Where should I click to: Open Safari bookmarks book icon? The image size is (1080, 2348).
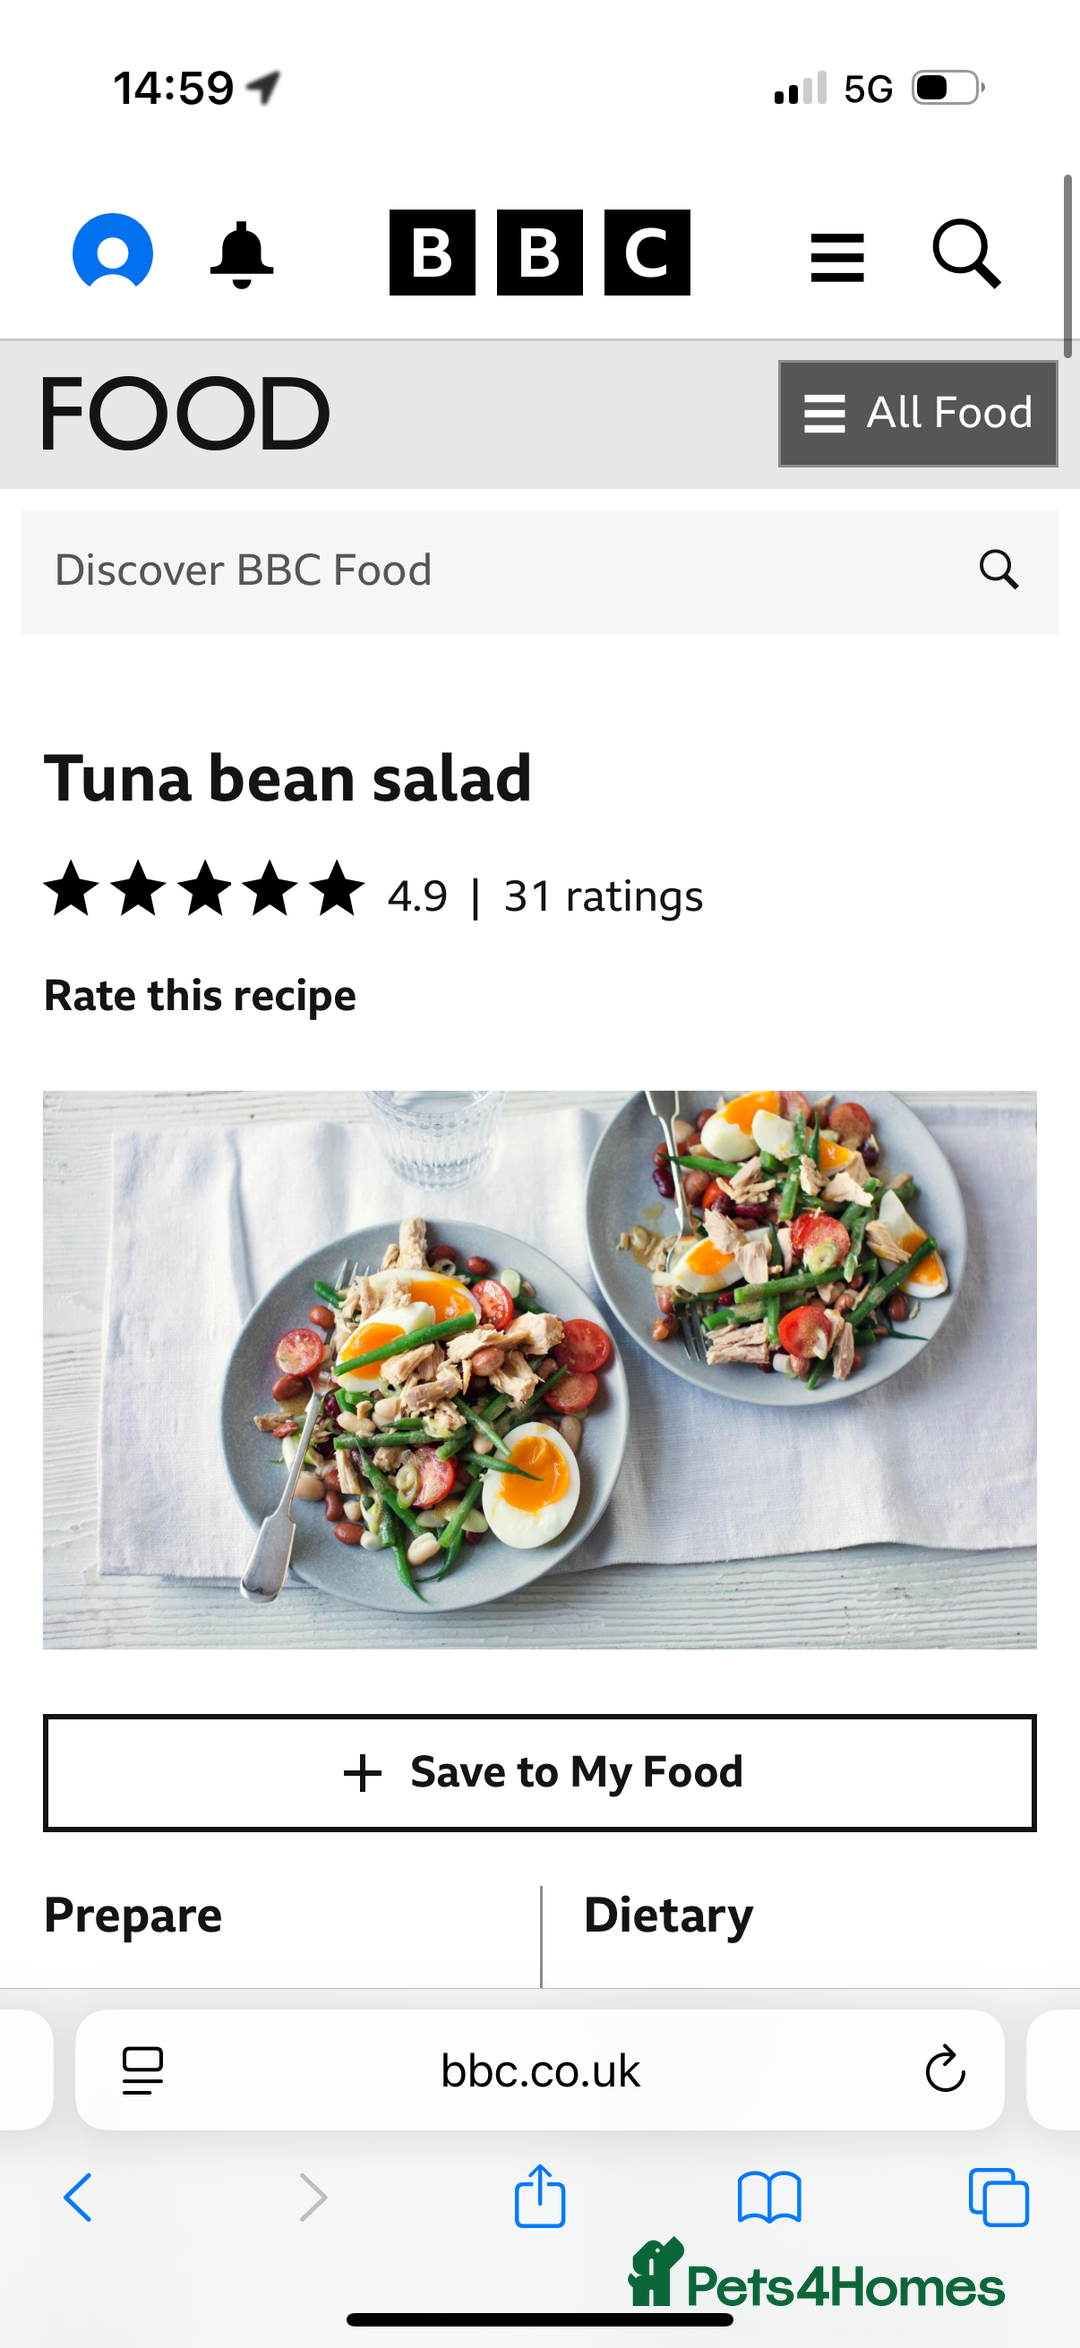tap(769, 2197)
